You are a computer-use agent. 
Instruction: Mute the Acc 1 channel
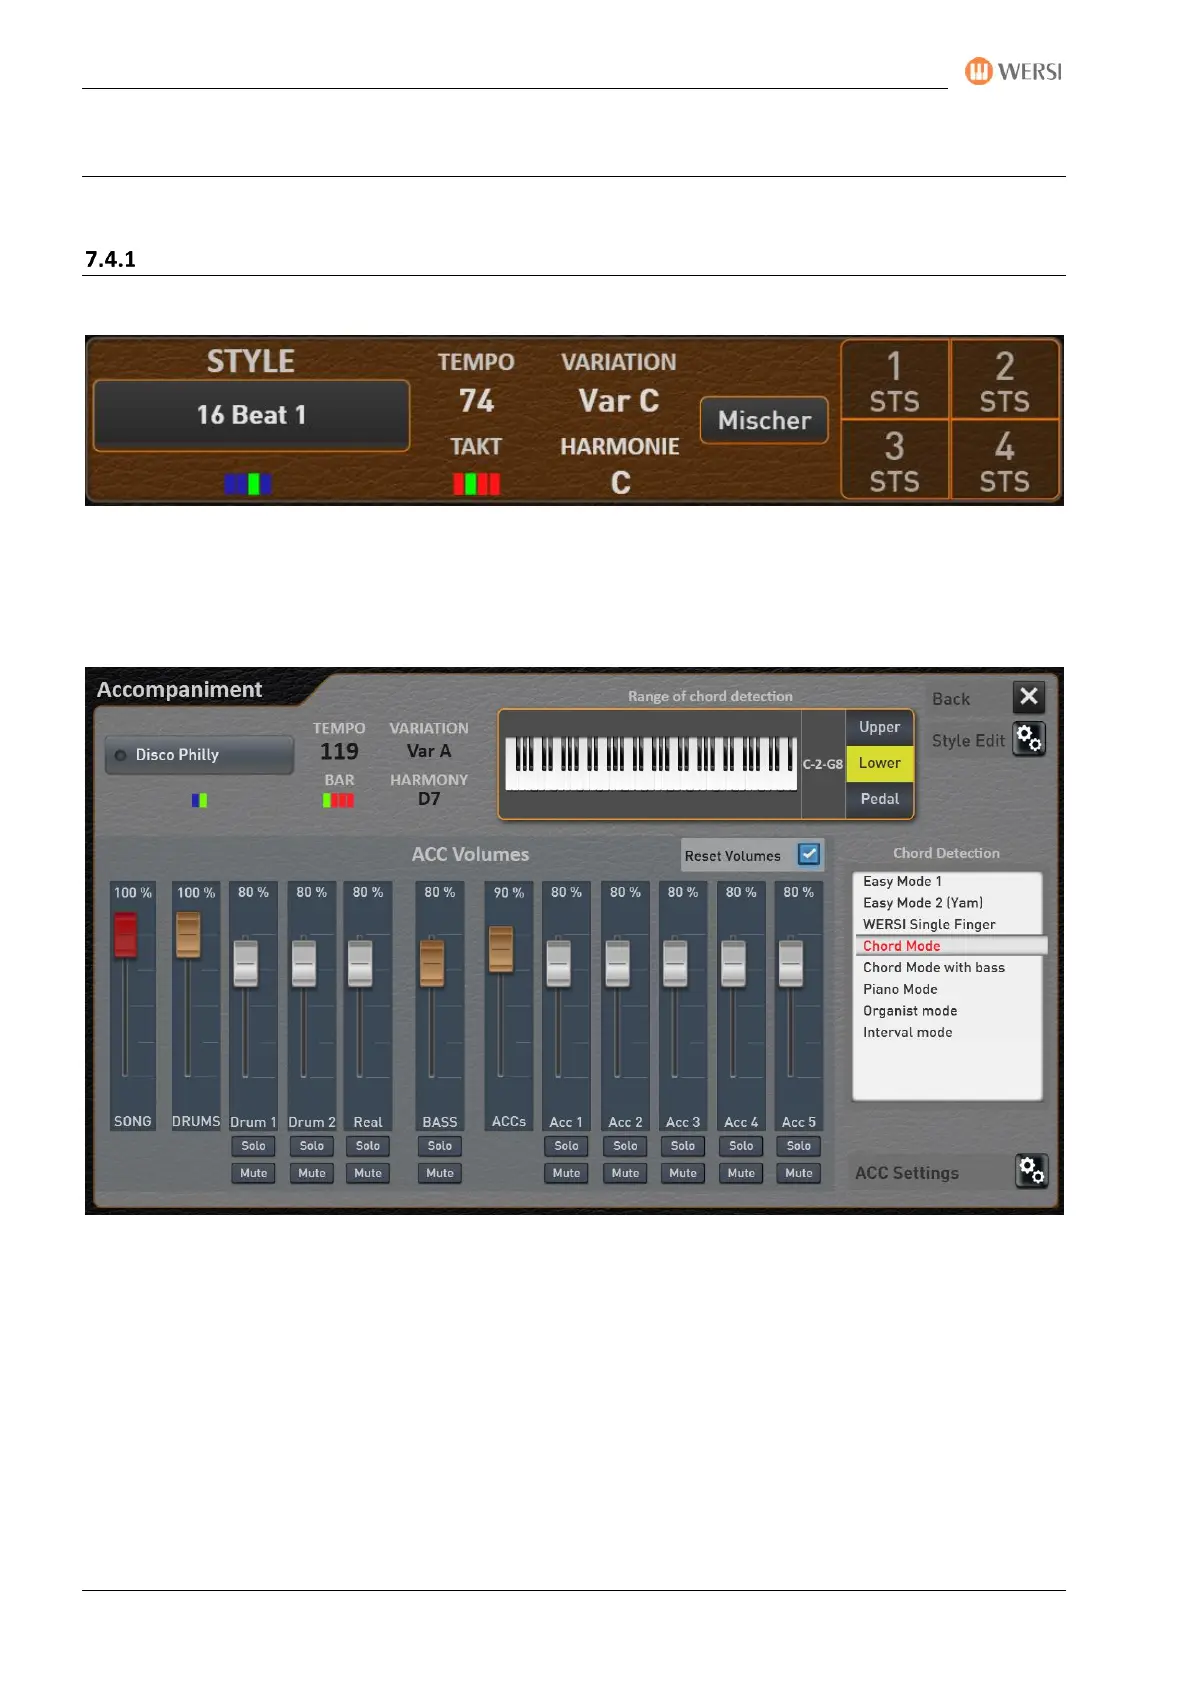point(567,1173)
